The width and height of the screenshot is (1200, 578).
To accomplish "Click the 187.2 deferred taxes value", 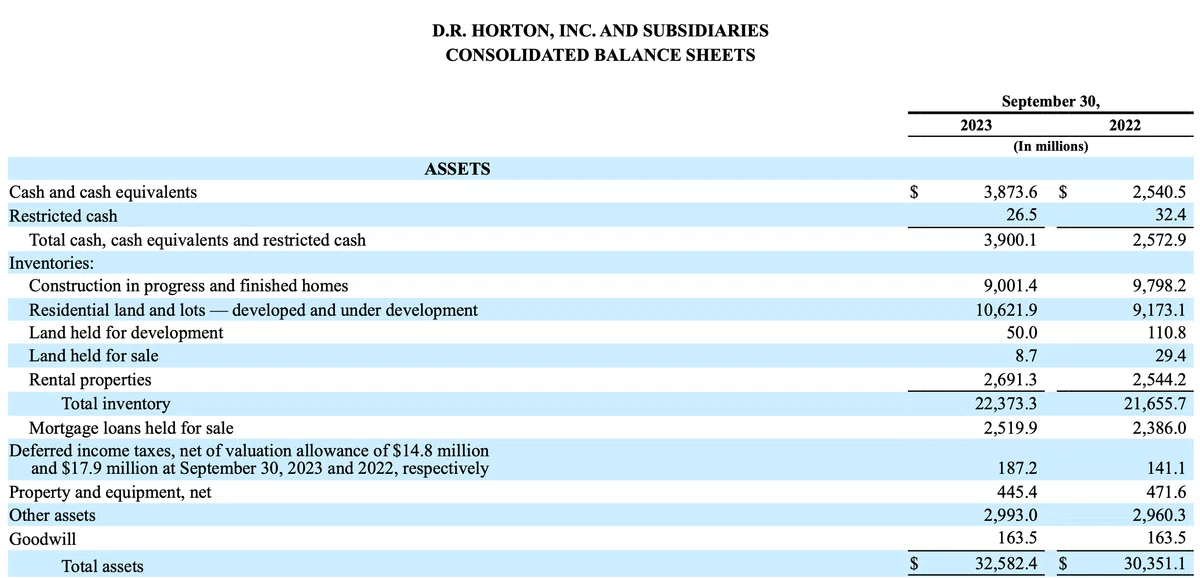I will 1017,468.
